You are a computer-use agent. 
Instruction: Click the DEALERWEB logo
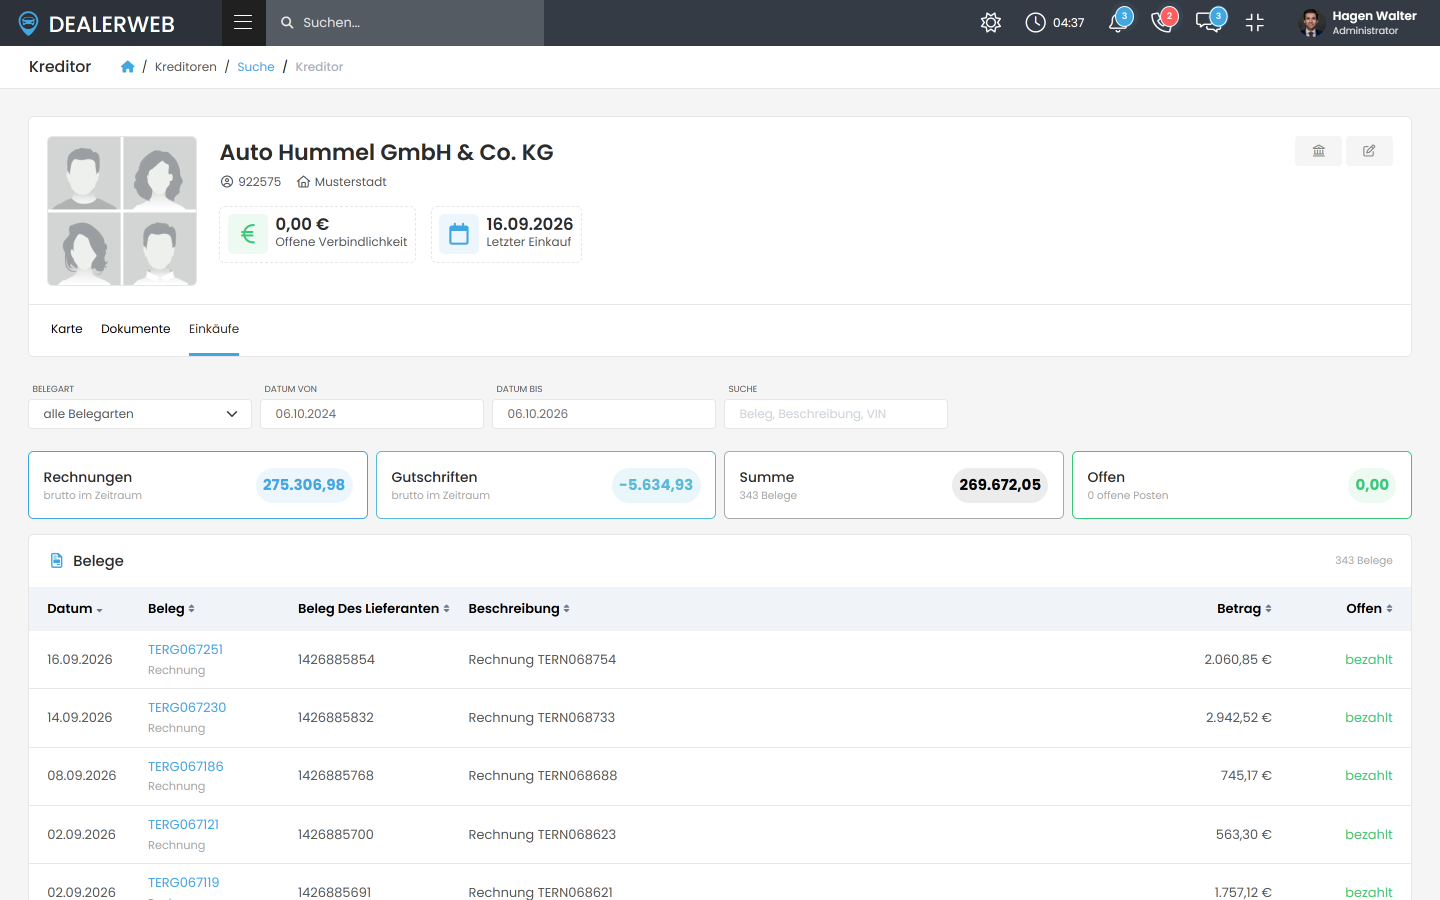tap(97, 23)
